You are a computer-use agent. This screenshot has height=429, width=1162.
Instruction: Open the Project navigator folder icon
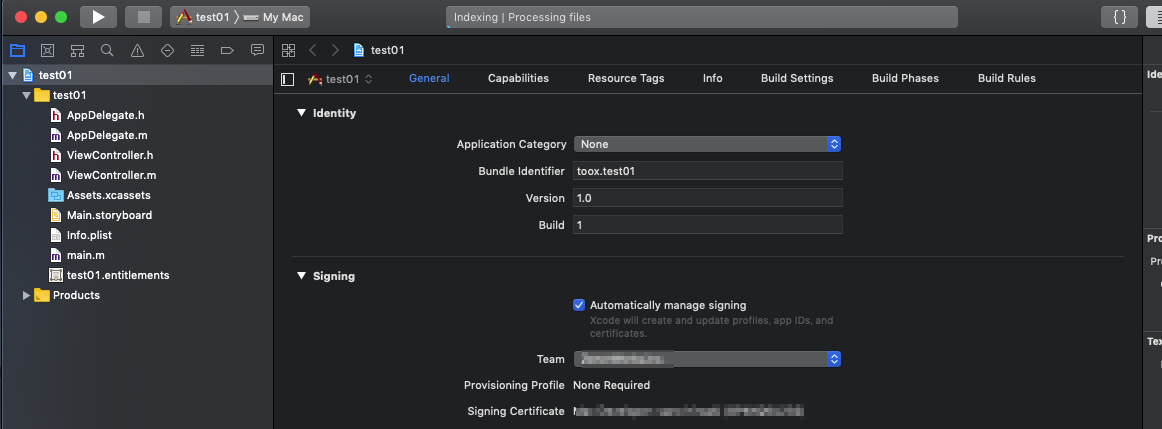click(17, 50)
